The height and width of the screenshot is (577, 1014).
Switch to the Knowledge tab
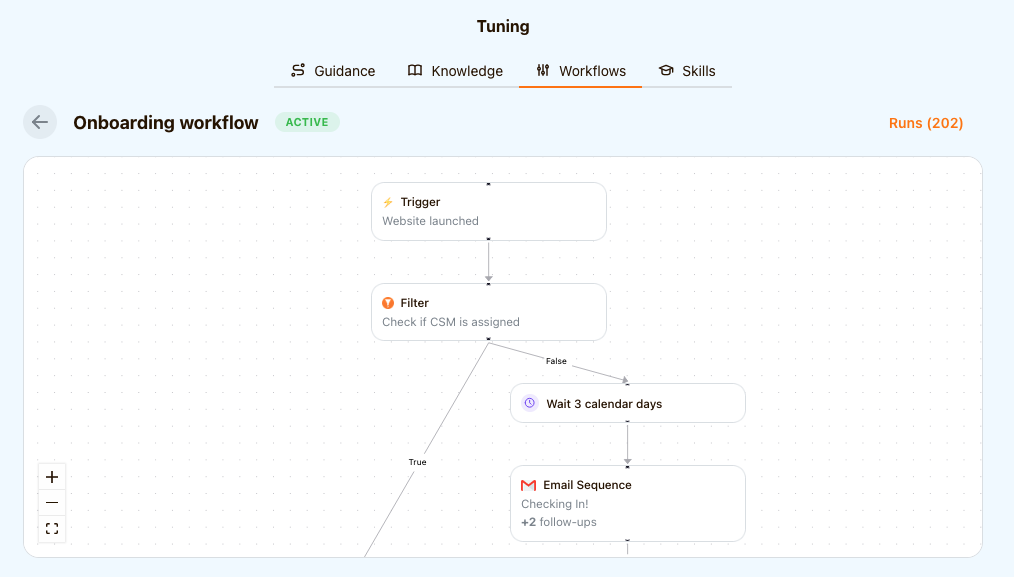455,71
